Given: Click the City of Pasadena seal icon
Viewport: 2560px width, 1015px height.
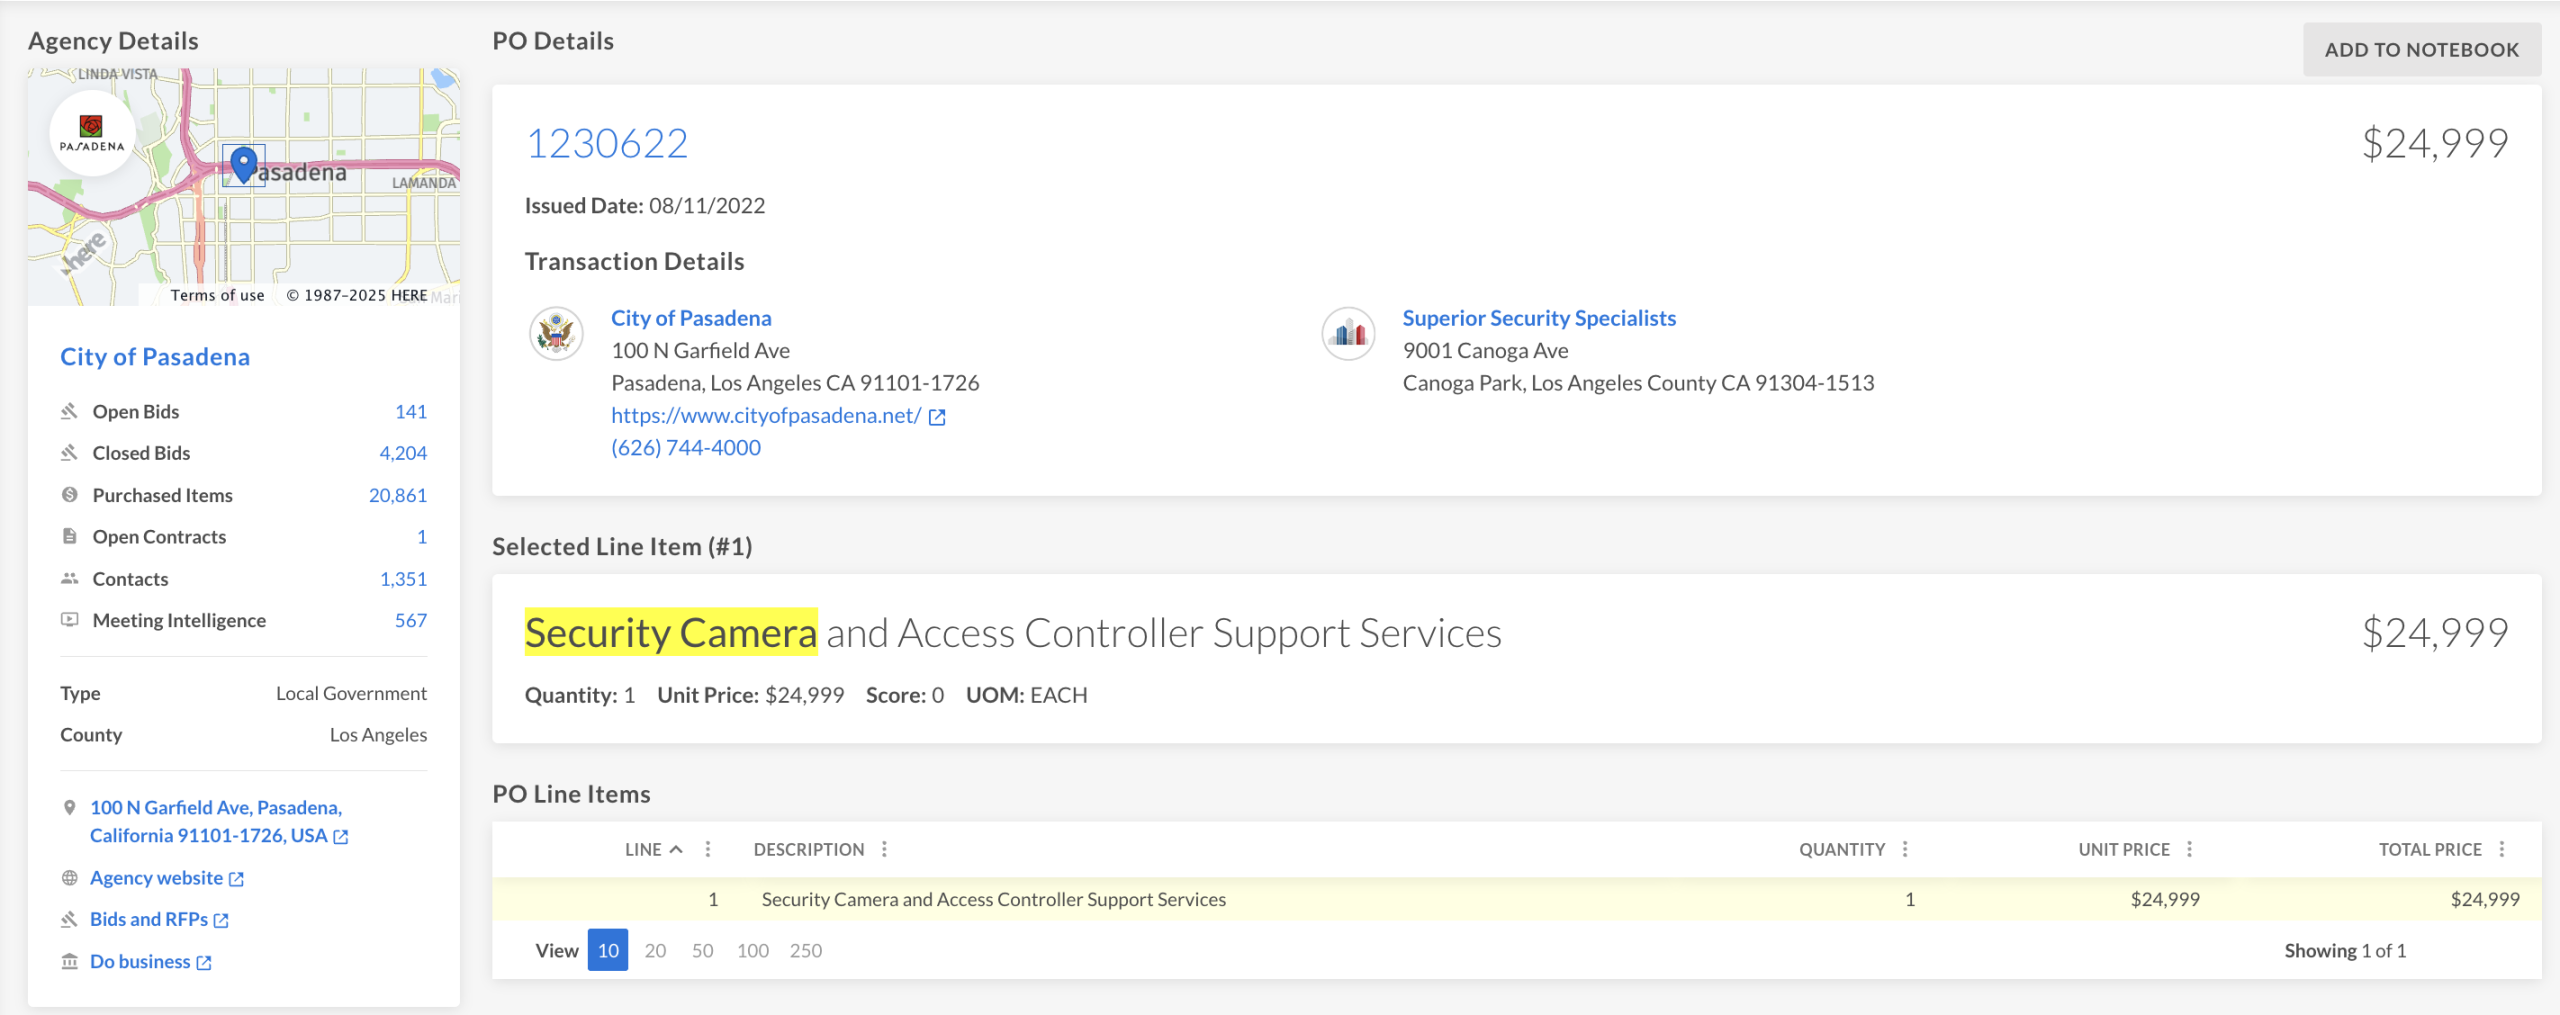Looking at the screenshot, I should (x=556, y=334).
